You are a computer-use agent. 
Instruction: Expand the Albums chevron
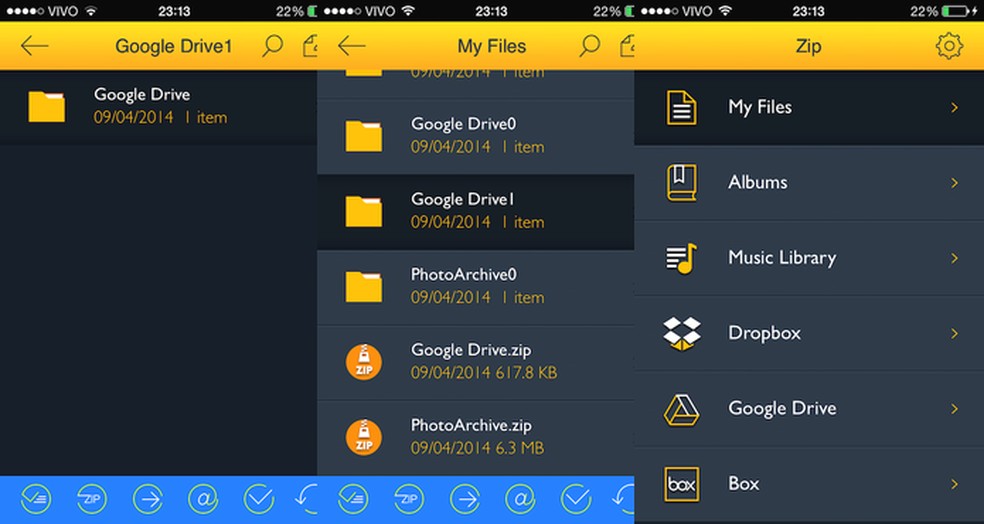[955, 183]
